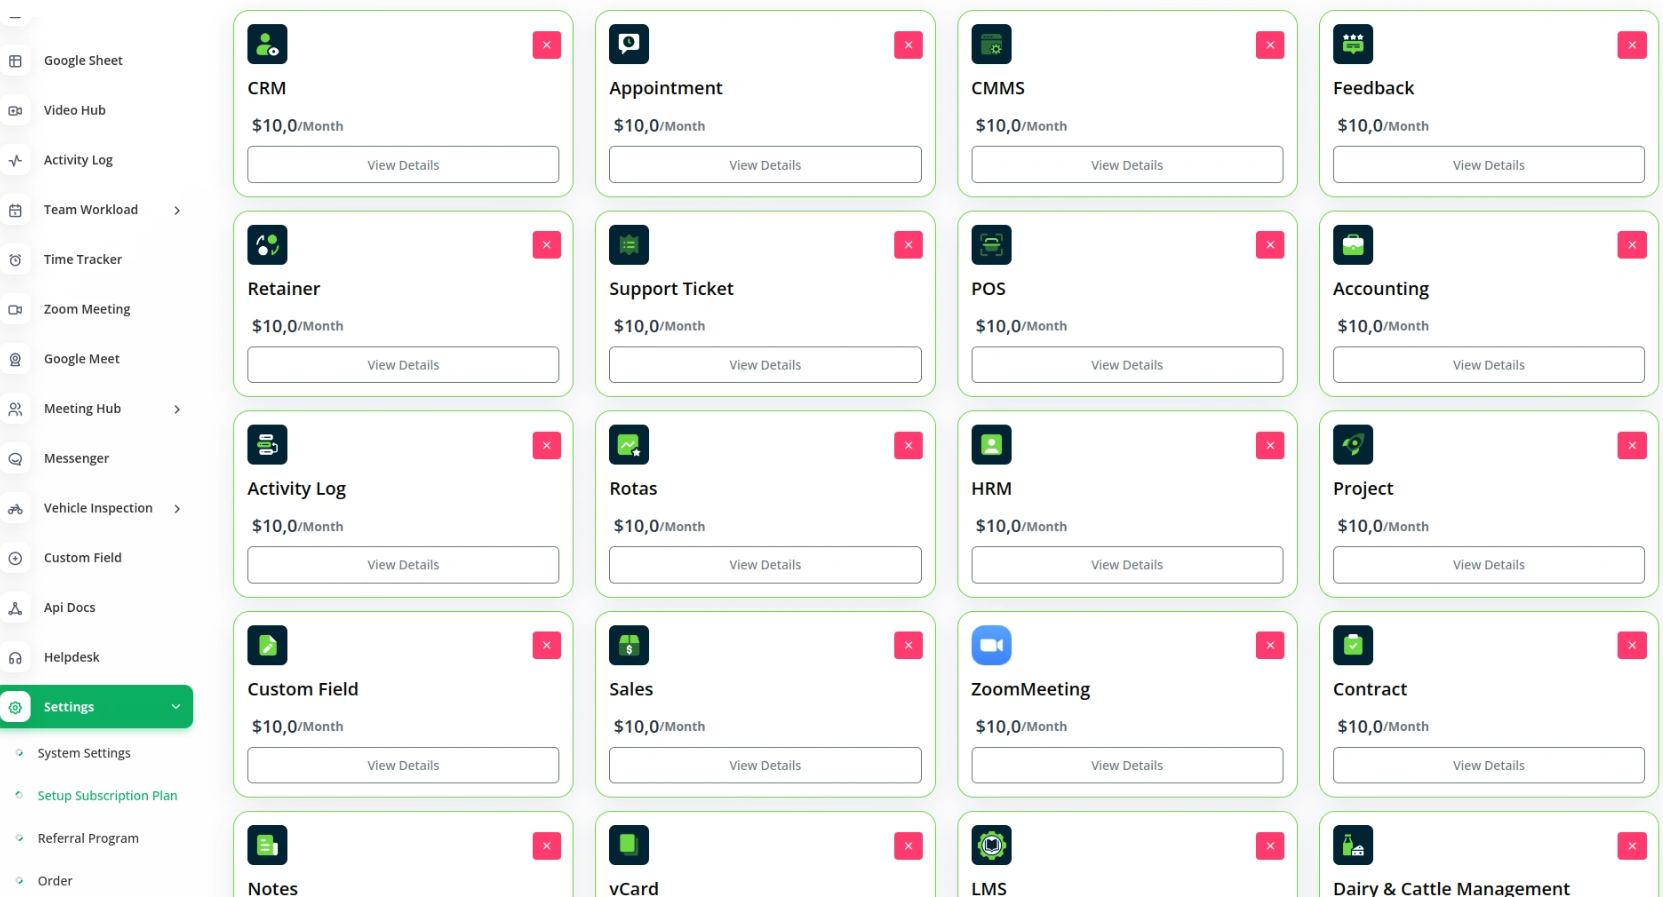The height and width of the screenshot is (897, 1663).
Task: Remove the Contract module with red X
Action: 1631,645
